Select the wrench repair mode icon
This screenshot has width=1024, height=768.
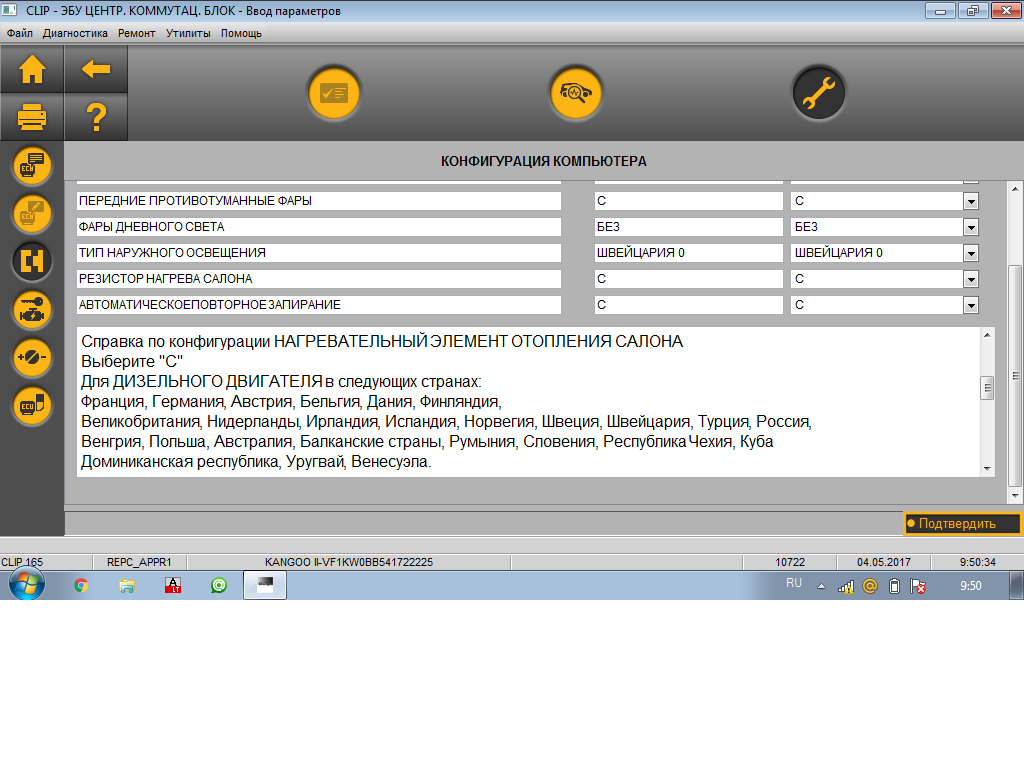[818, 93]
